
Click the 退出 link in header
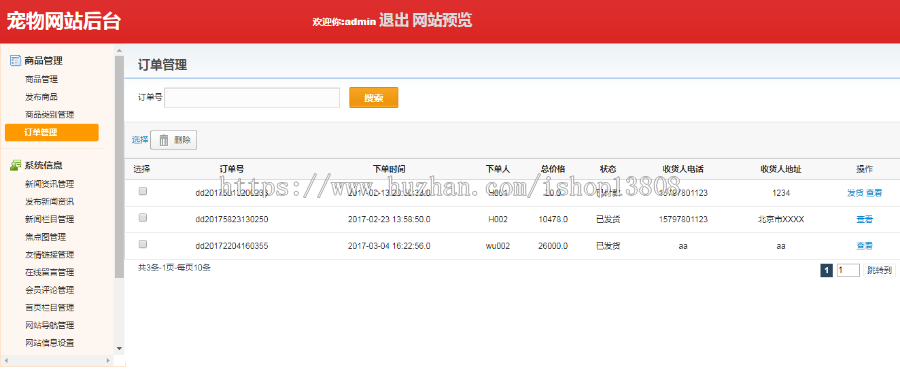pos(394,21)
